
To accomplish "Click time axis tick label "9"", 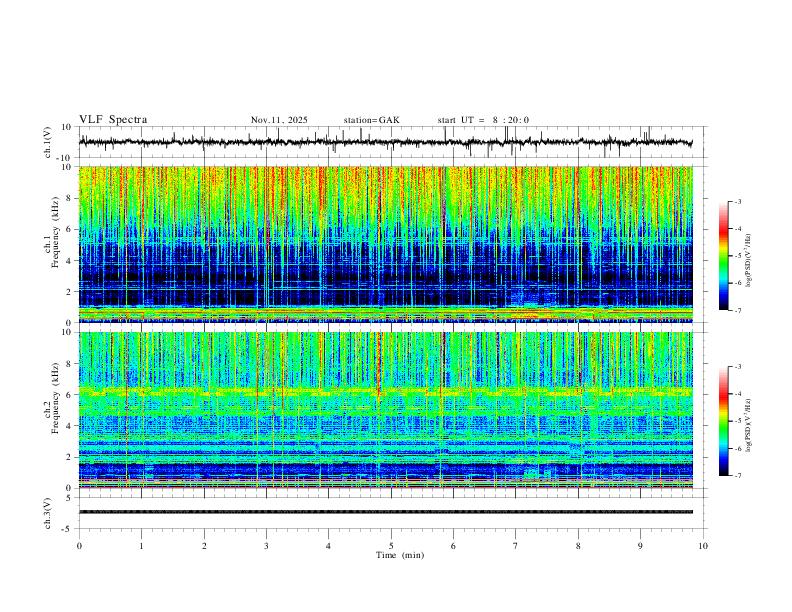I will 640,546.
